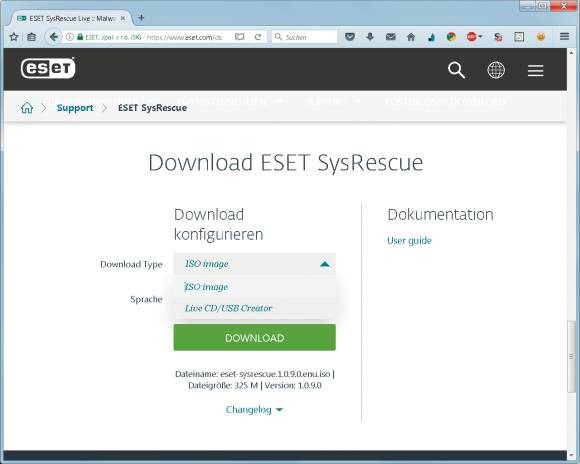Click the Pocket icon in toolbar
This screenshot has width=580, height=464.
(350, 37)
